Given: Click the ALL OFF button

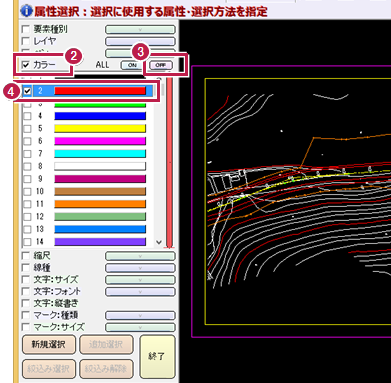Looking at the screenshot, I should pyautogui.click(x=160, y=65).
